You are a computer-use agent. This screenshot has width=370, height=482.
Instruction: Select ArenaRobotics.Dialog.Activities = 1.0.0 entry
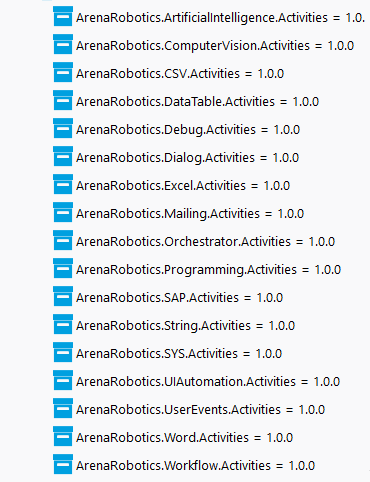[187, 158]
